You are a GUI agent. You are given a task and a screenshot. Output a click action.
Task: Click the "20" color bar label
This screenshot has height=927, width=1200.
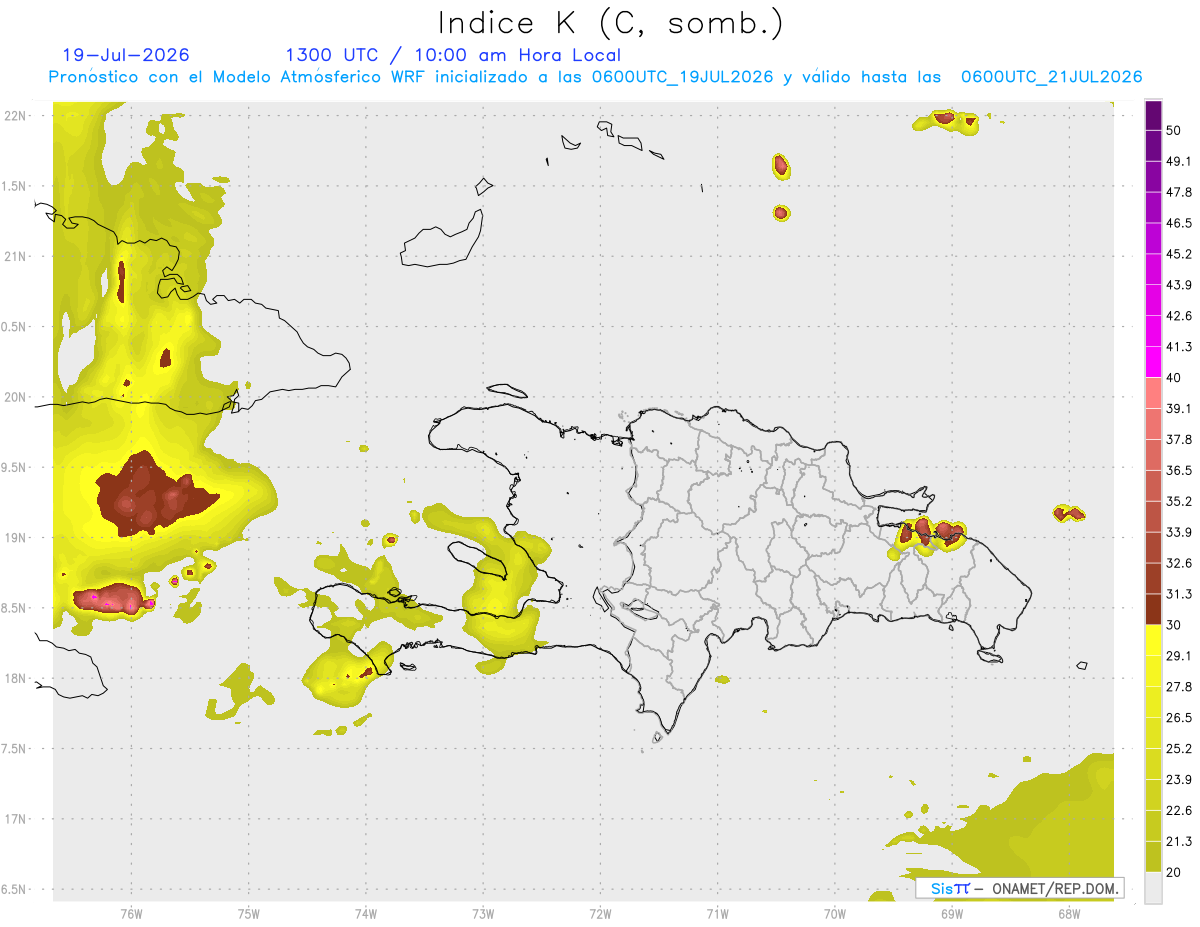click(x=1174, y=872)
